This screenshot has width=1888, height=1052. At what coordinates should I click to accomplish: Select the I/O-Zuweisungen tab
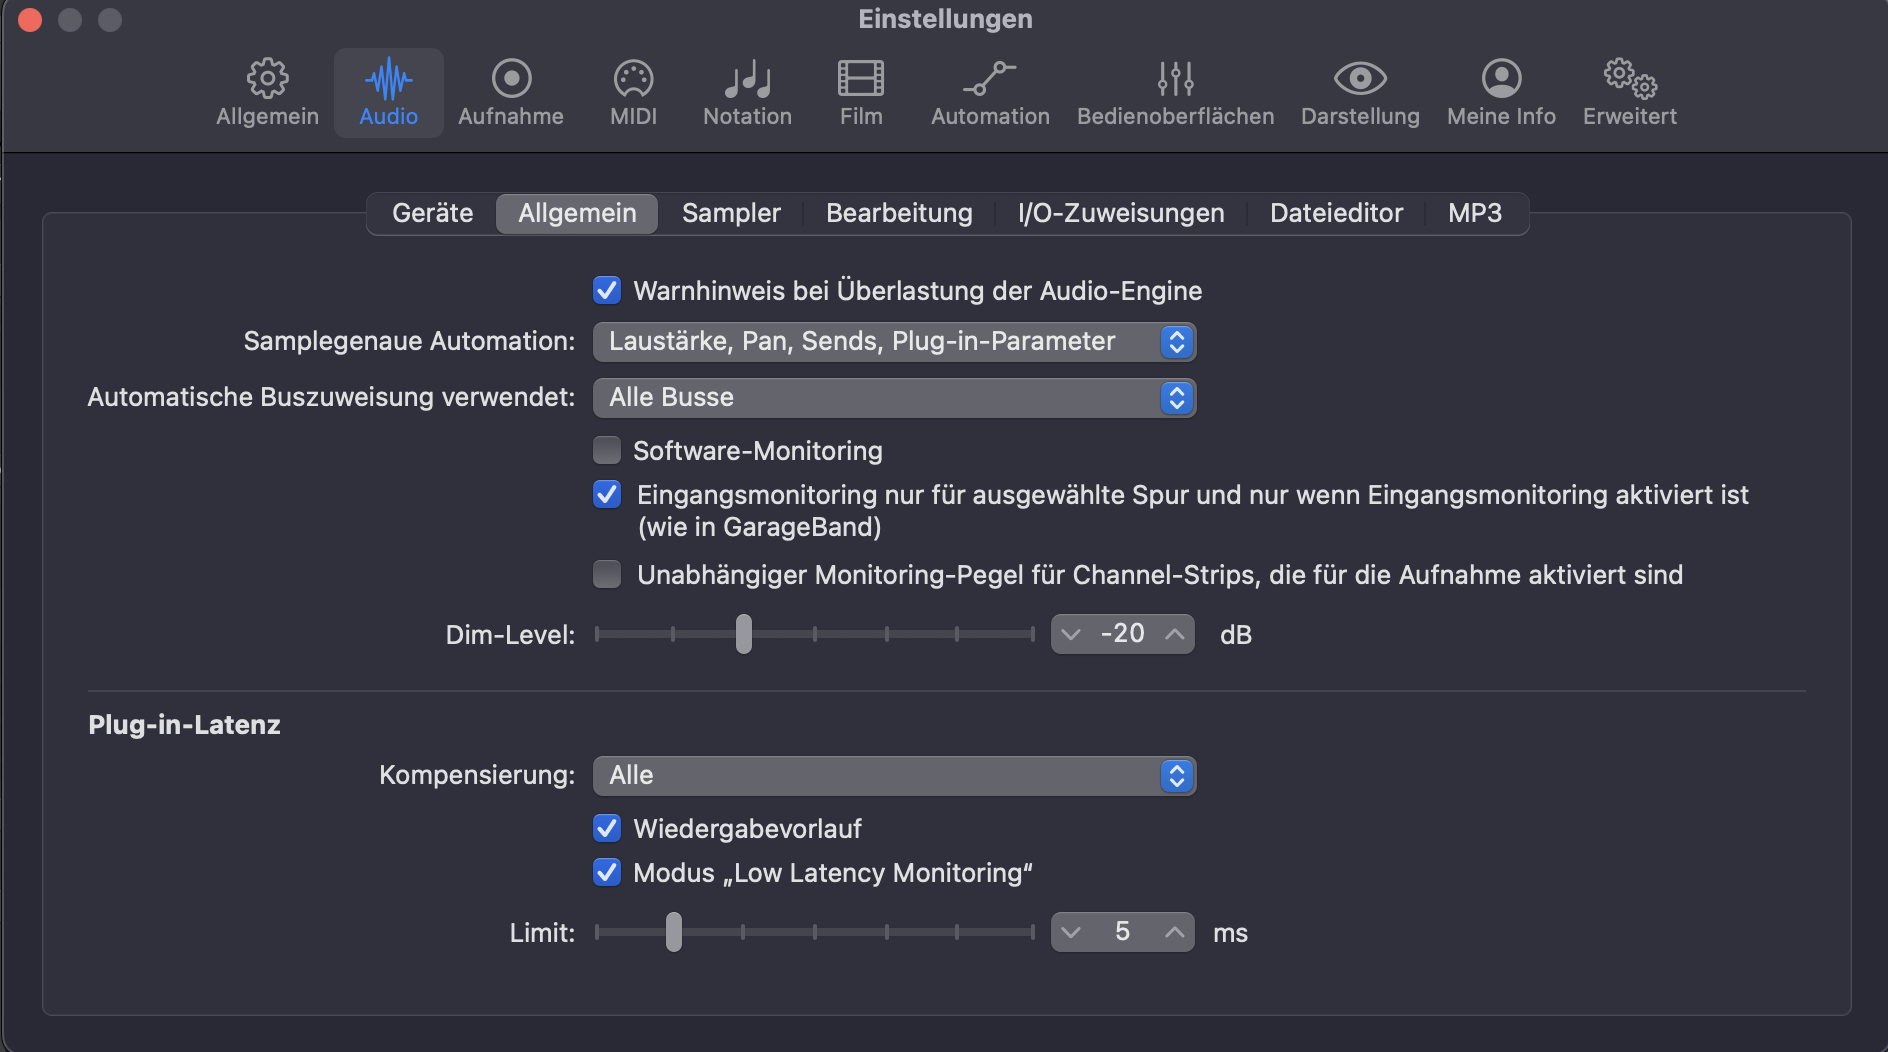[1120, 213]
